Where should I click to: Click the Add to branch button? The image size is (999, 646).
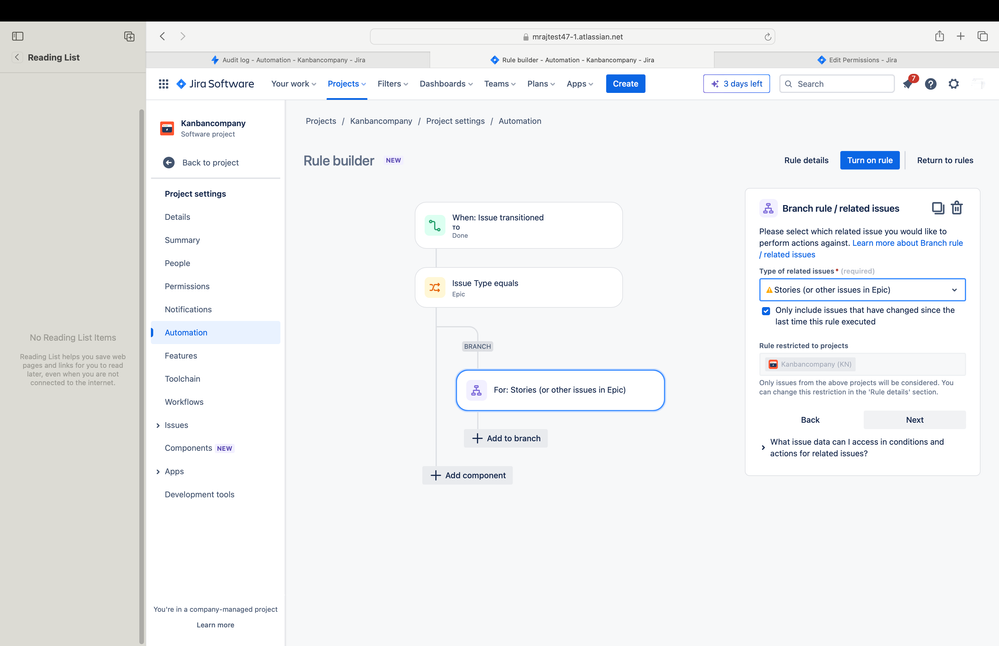coord(506,438)
